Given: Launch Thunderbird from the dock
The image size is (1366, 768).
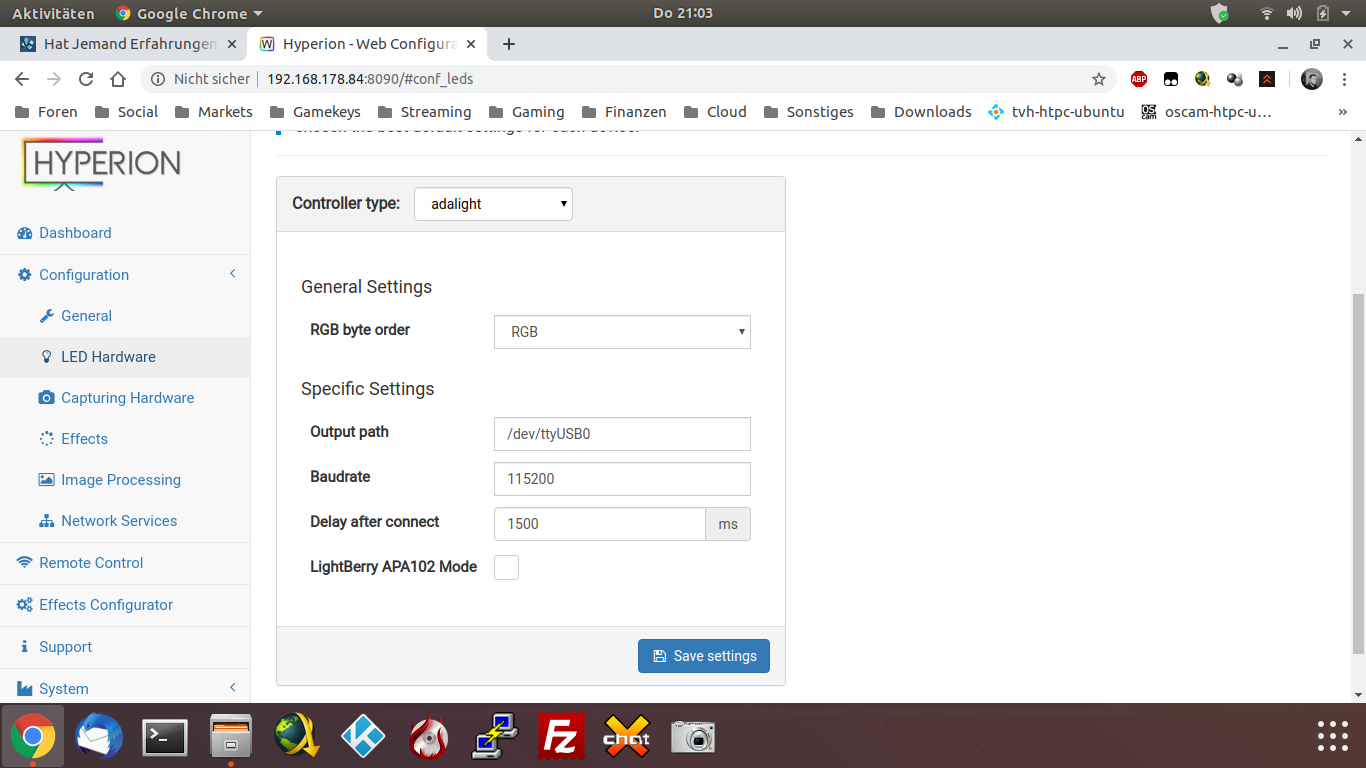Looking at the screenshot, I should (99, 738).
